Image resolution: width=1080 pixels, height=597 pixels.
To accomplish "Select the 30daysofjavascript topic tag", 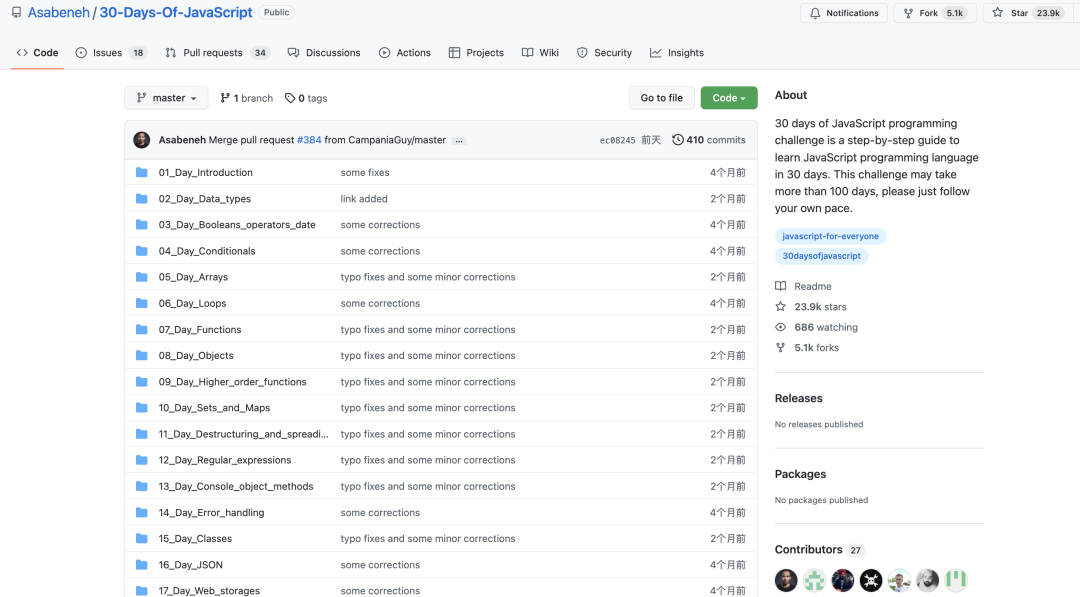I will pyautogui.click(x=821, y=255).
